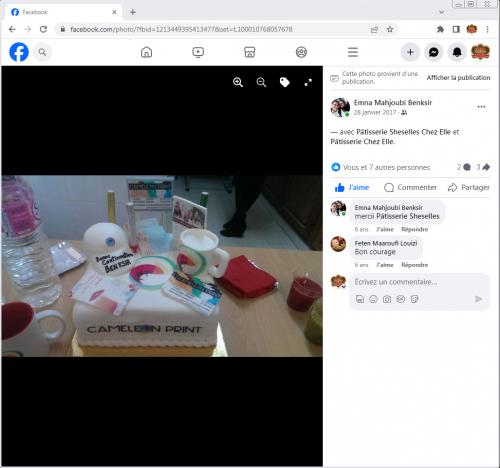The image size is (500, 468).
Task: Open Pâtisserie Sheselles Chez Elle page link
Action: [403, 132]
